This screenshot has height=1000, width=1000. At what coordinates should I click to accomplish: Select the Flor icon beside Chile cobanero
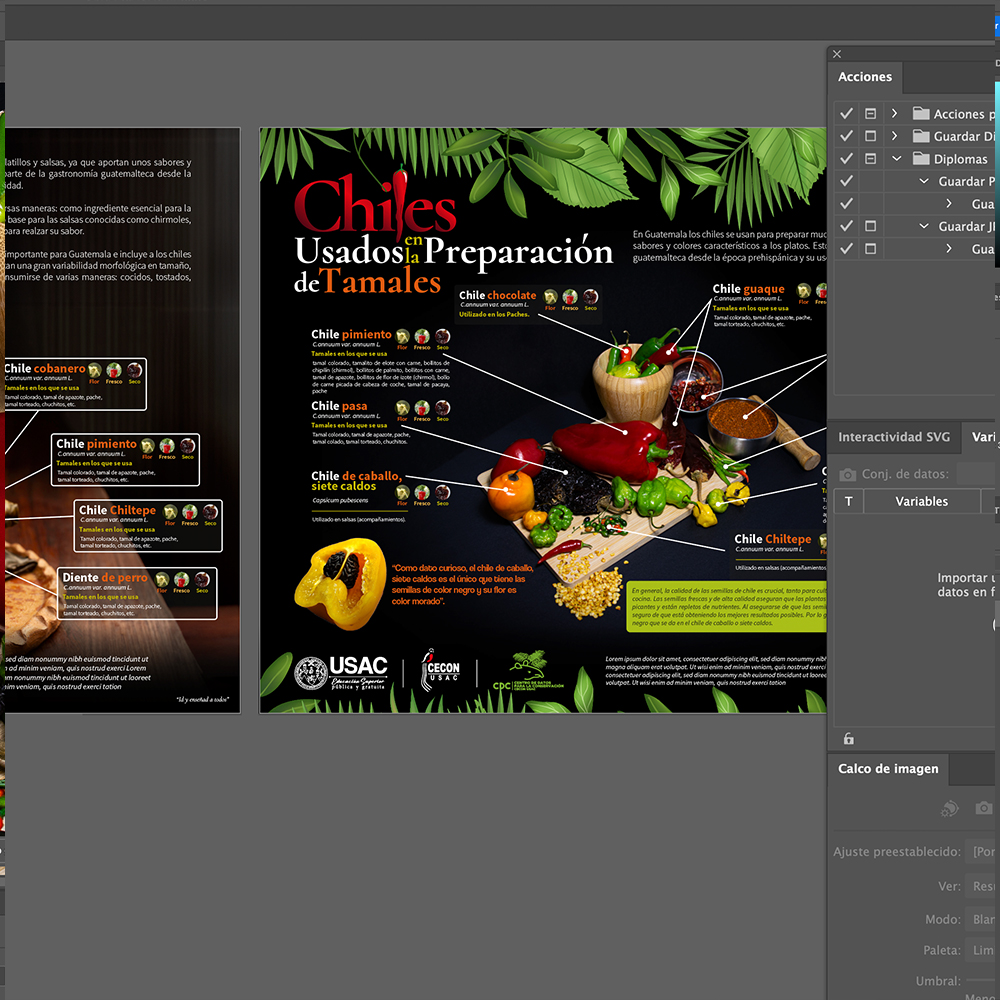[x=94, y=371]
